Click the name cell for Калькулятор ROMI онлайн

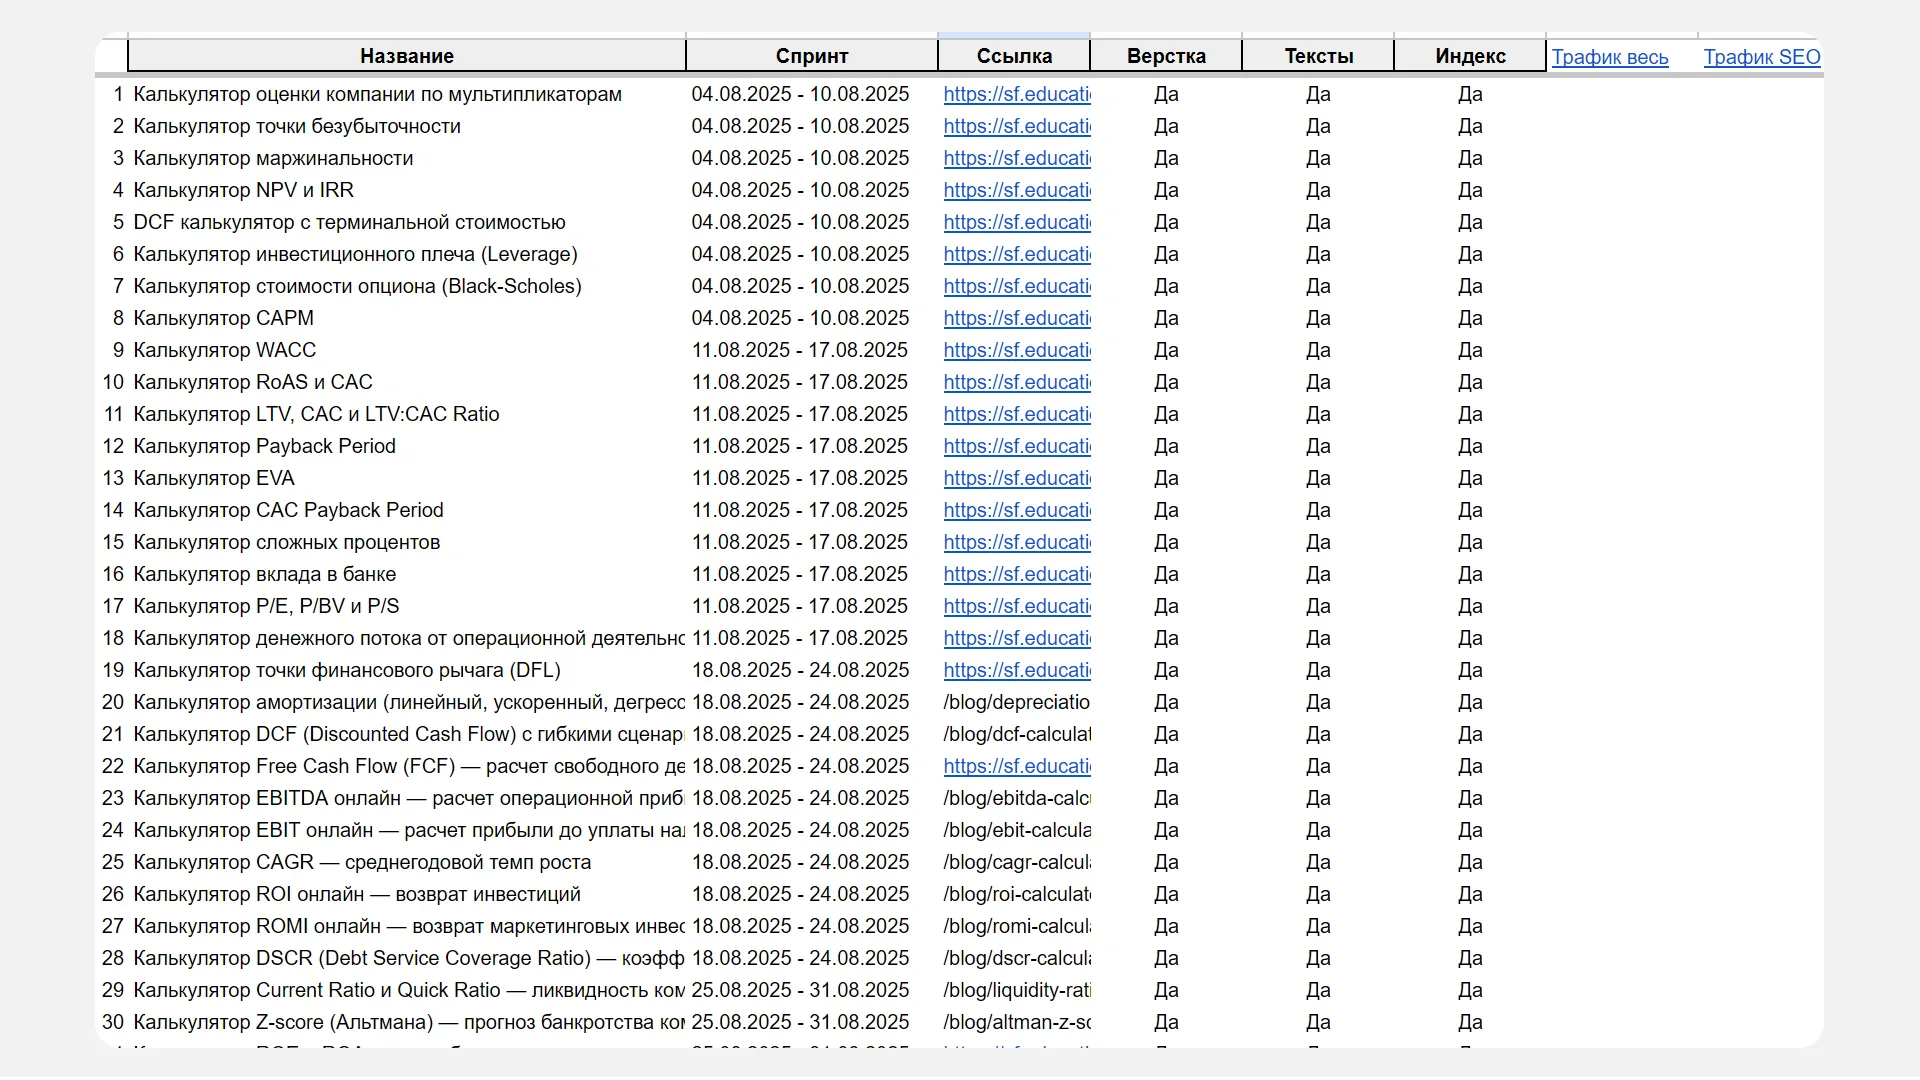(x=409, y=926)
